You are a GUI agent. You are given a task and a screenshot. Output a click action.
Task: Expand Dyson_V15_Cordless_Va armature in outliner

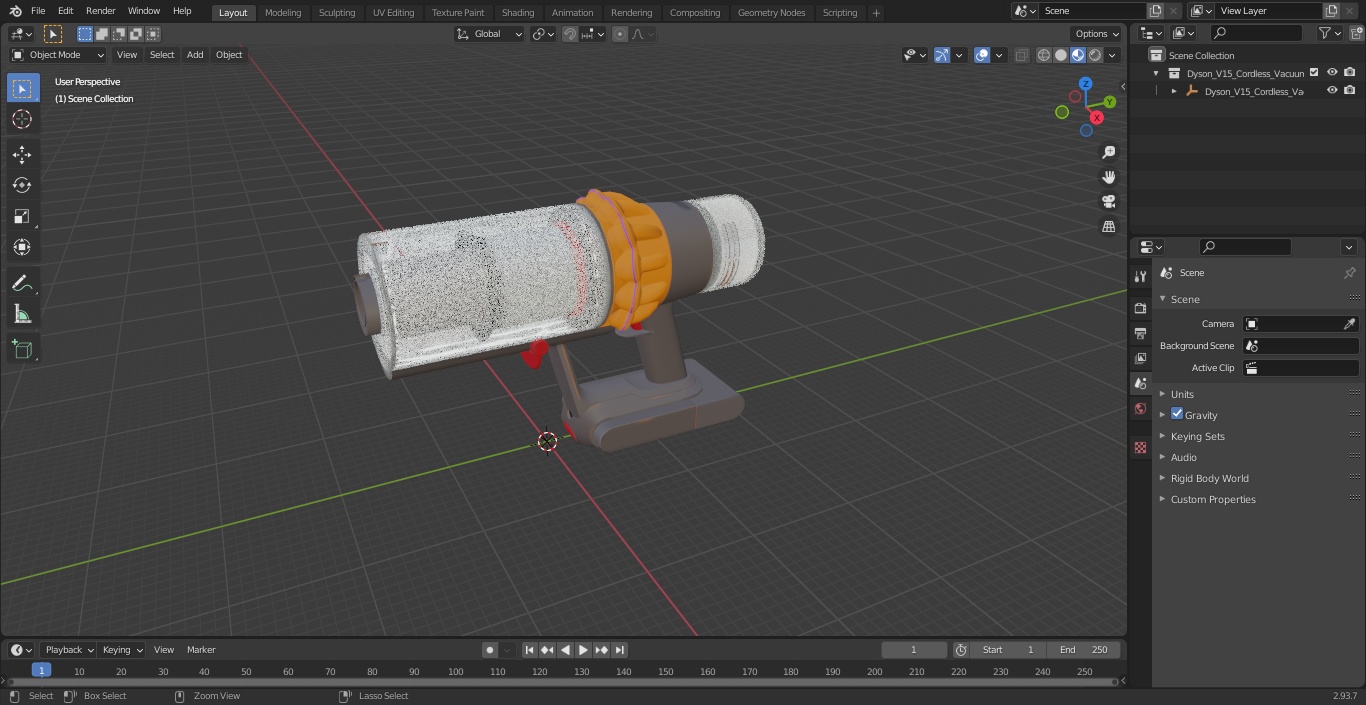1174,91
